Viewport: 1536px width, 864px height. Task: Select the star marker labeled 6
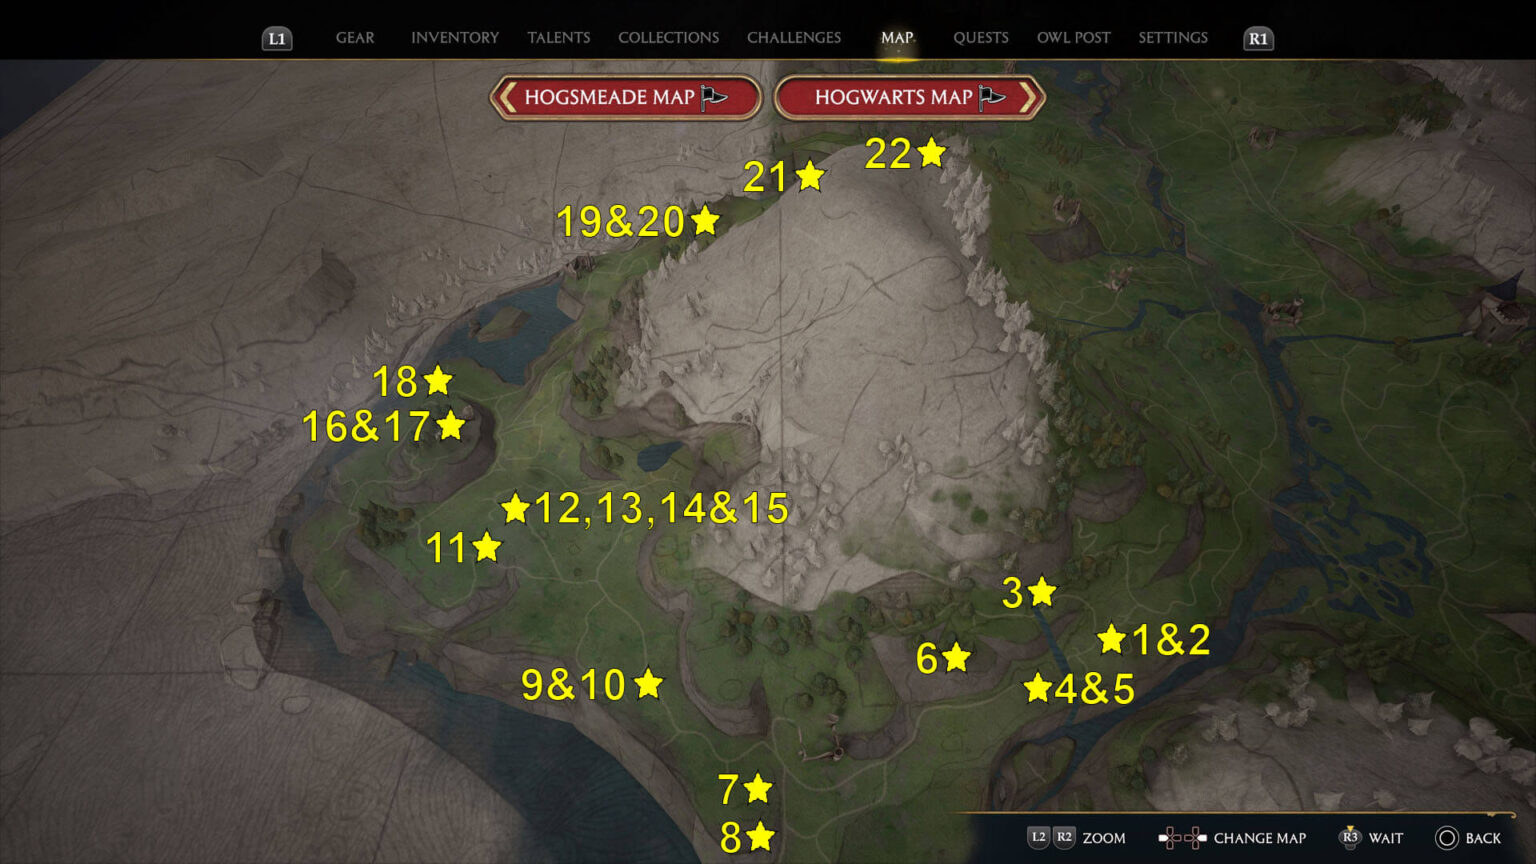[957, 657]
